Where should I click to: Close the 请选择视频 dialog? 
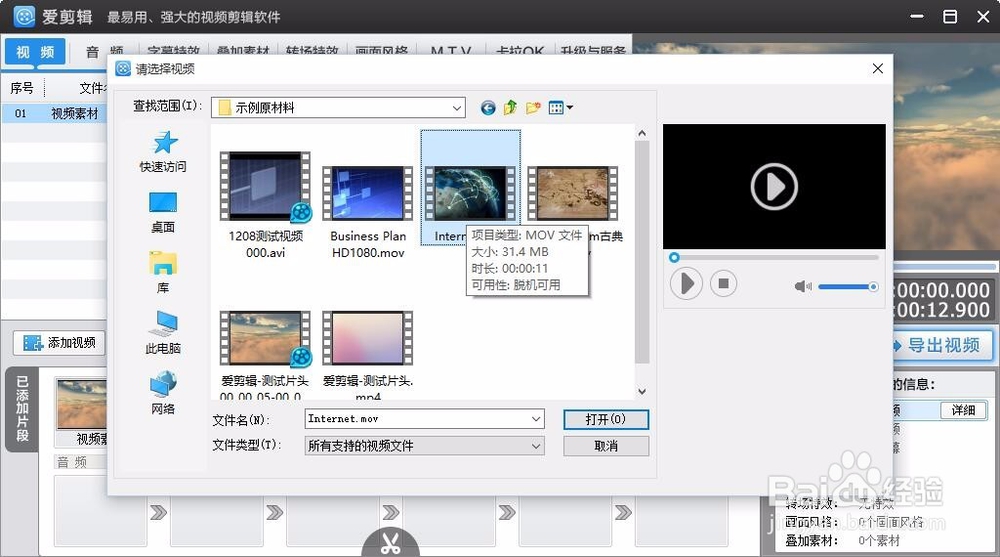point(878,68)
